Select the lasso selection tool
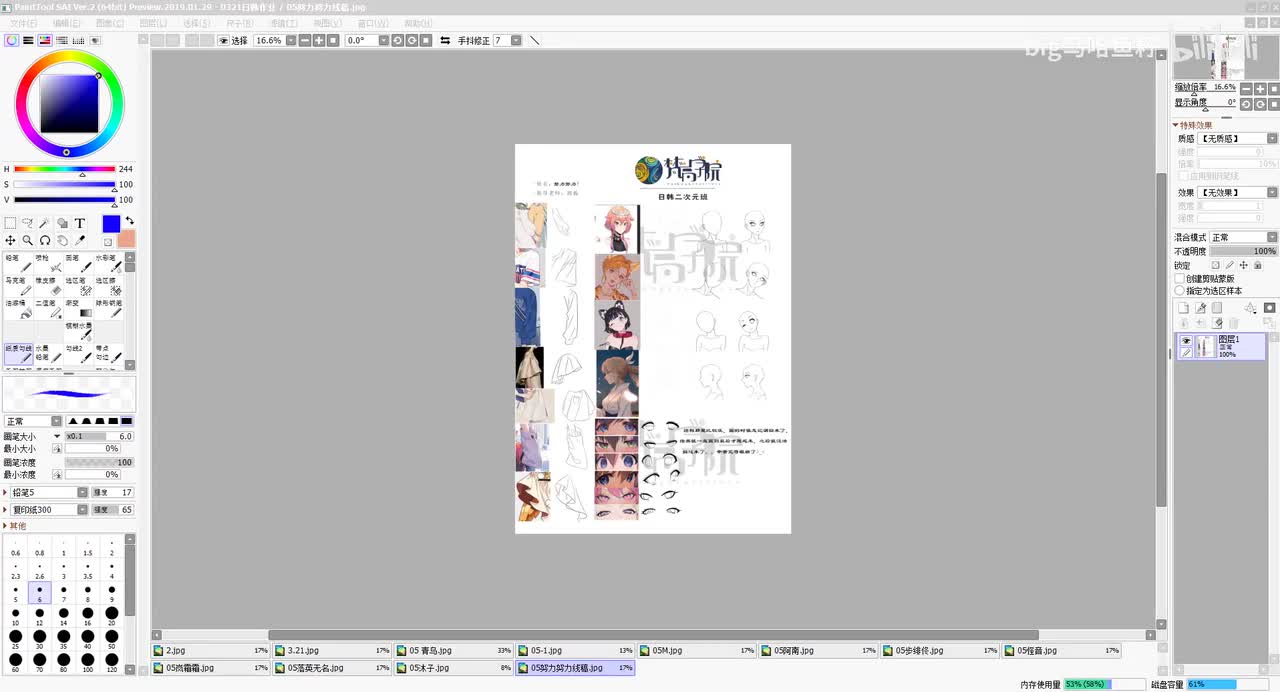 point(27,223)
